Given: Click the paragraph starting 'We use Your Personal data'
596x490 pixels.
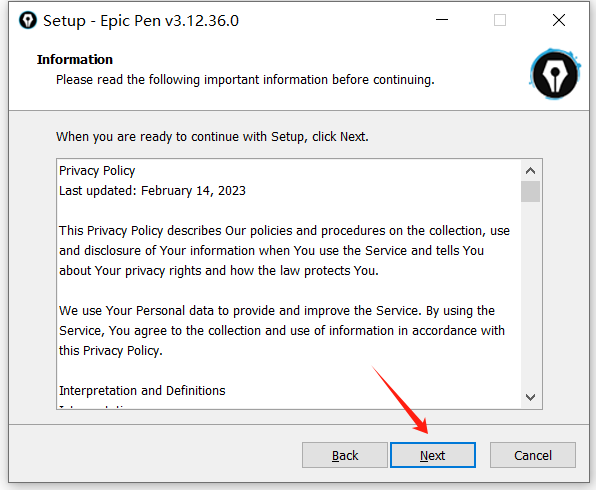Looking at the screenshot, I should tap(282, 330).
